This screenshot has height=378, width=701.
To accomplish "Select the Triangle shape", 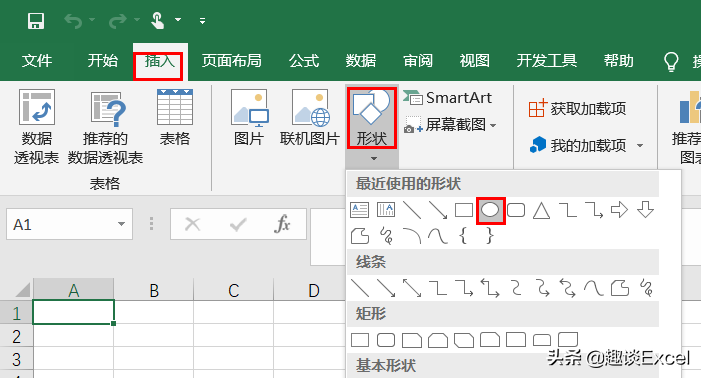I will (x=541, y=210).
